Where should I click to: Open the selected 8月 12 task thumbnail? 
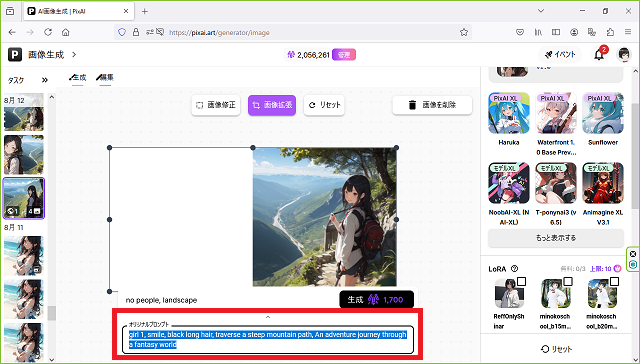24,198
